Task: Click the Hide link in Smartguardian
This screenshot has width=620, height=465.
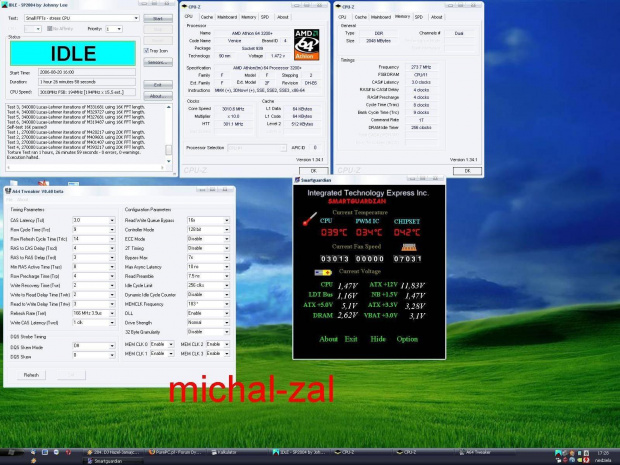Action: click(378, 339)
